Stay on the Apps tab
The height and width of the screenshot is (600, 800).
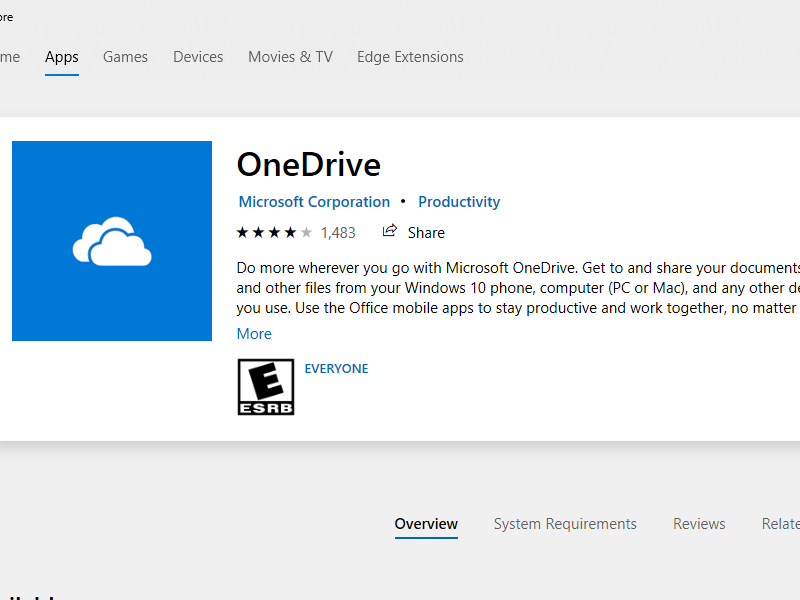(x=61, y=57)
